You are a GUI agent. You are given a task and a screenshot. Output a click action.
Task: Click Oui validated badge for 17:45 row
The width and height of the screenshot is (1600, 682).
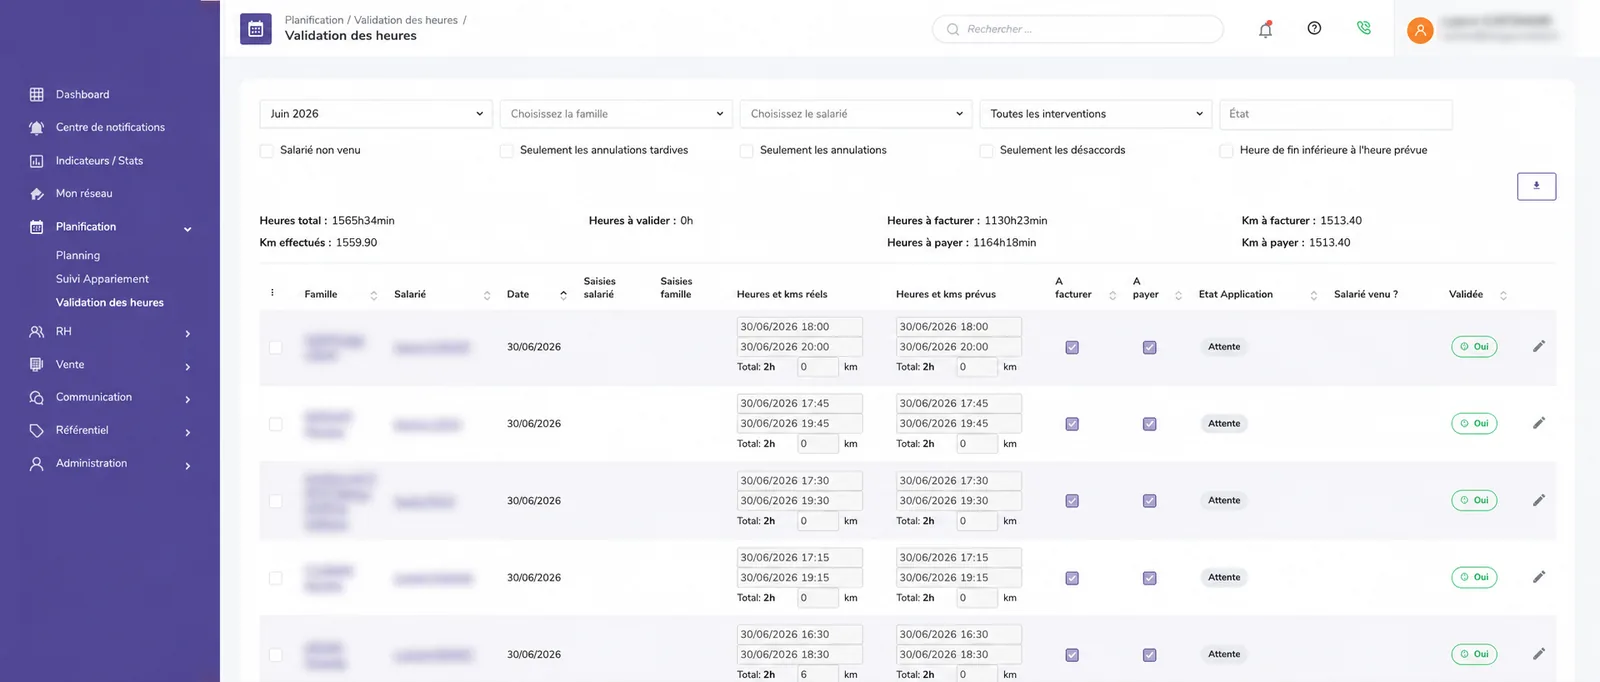click(1474, 424)
